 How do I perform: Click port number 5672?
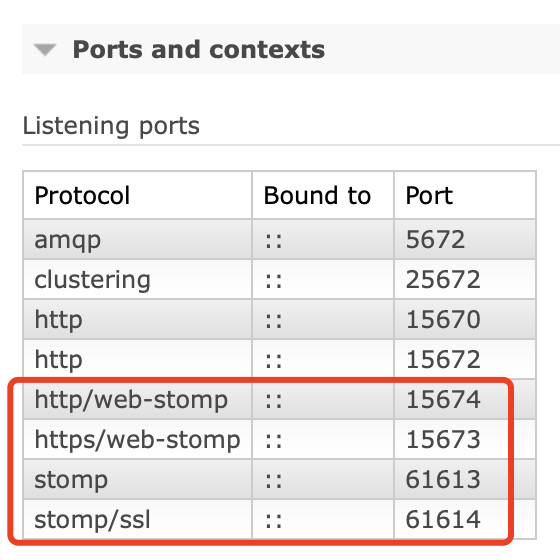pos(435,239)
